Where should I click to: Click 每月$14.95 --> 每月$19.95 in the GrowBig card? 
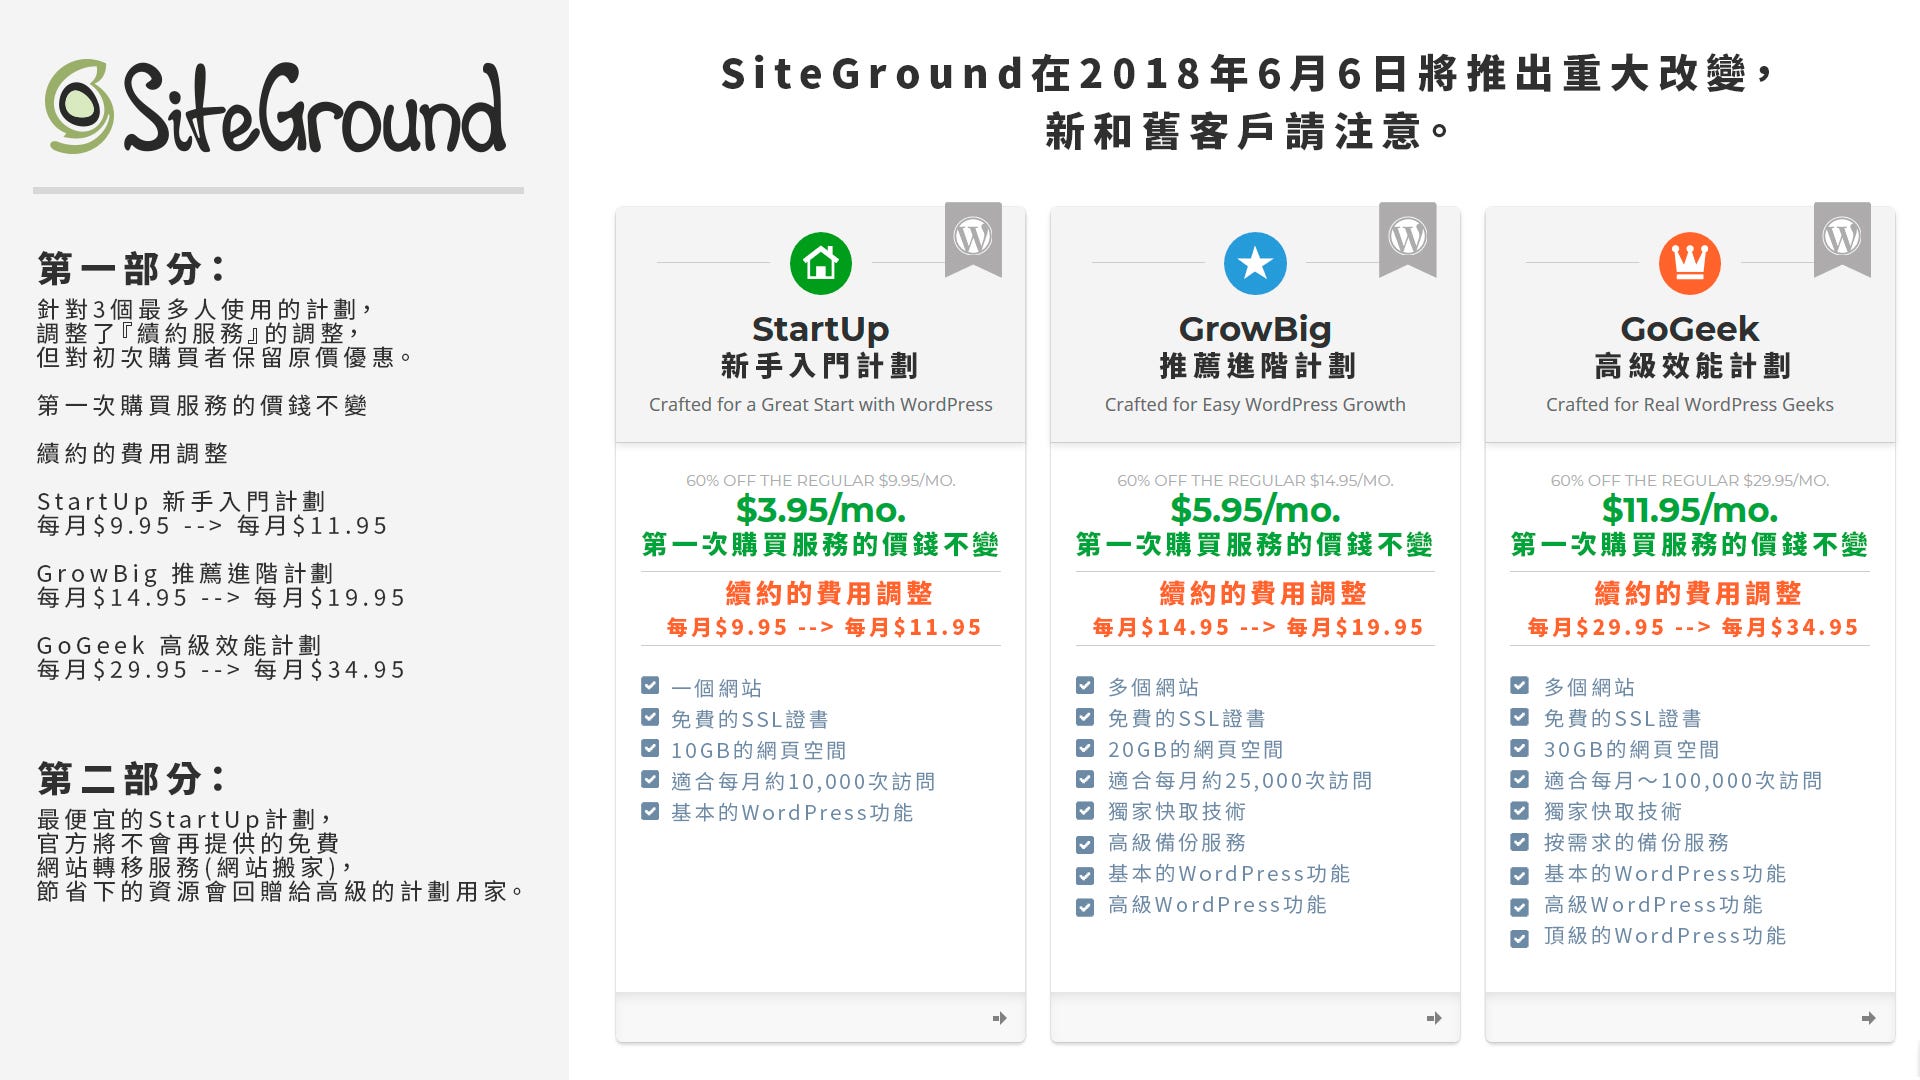click(x=1258, y=628)
